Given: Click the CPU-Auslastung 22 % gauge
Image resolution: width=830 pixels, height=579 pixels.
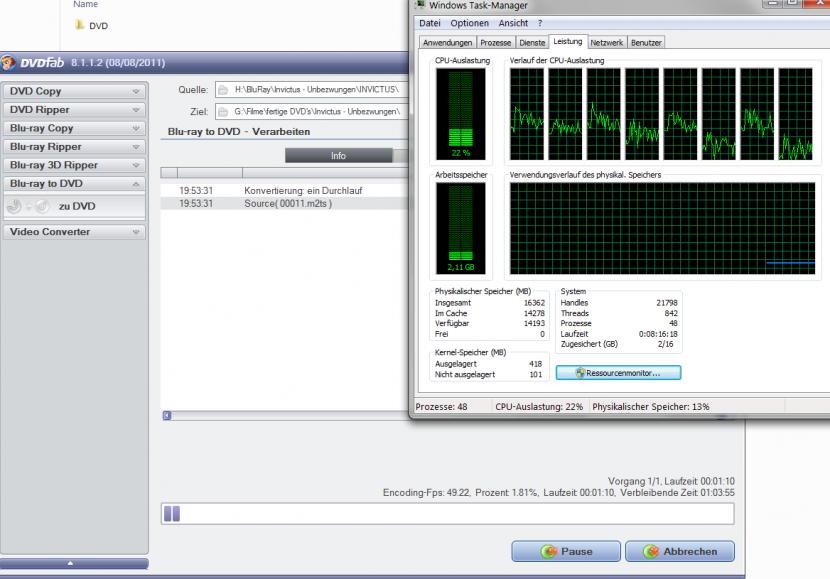Looking at the screenshot, I should tap(461, 114).
